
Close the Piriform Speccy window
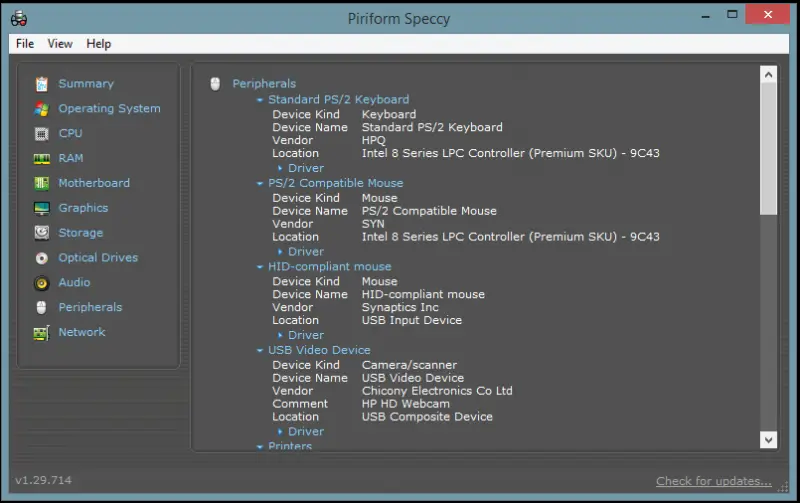tap(768, 14)
